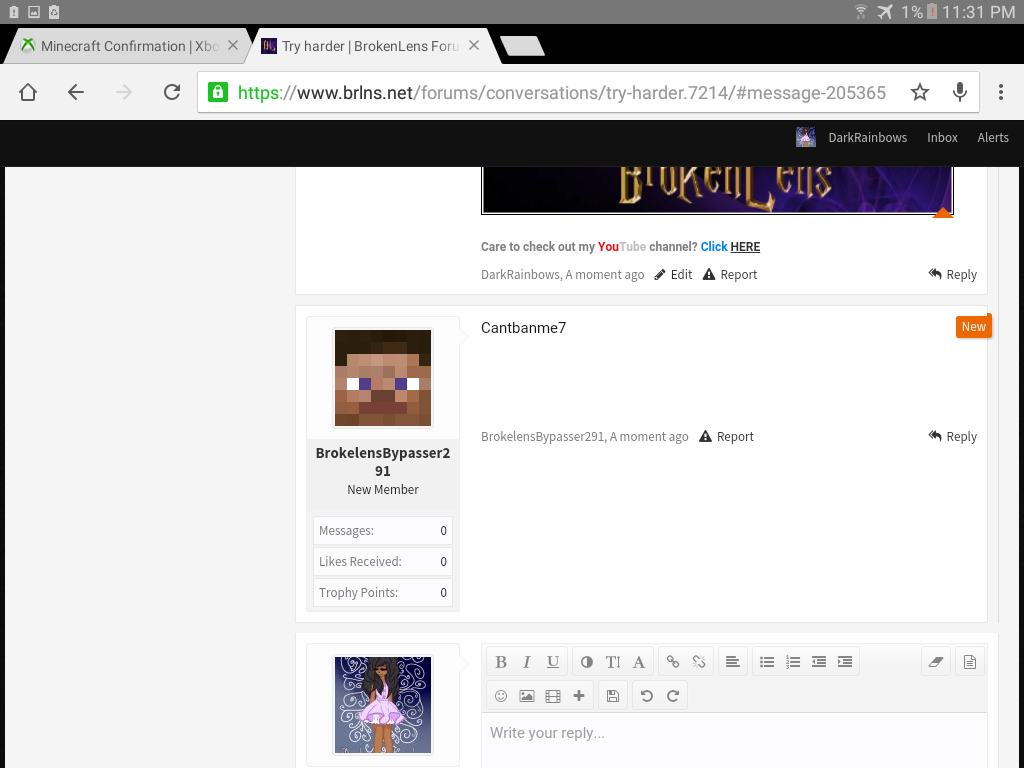The width and height of the screenshot is (1024, 768).
Task: Indent text in reply editor
Action: [x=845, y=662]
